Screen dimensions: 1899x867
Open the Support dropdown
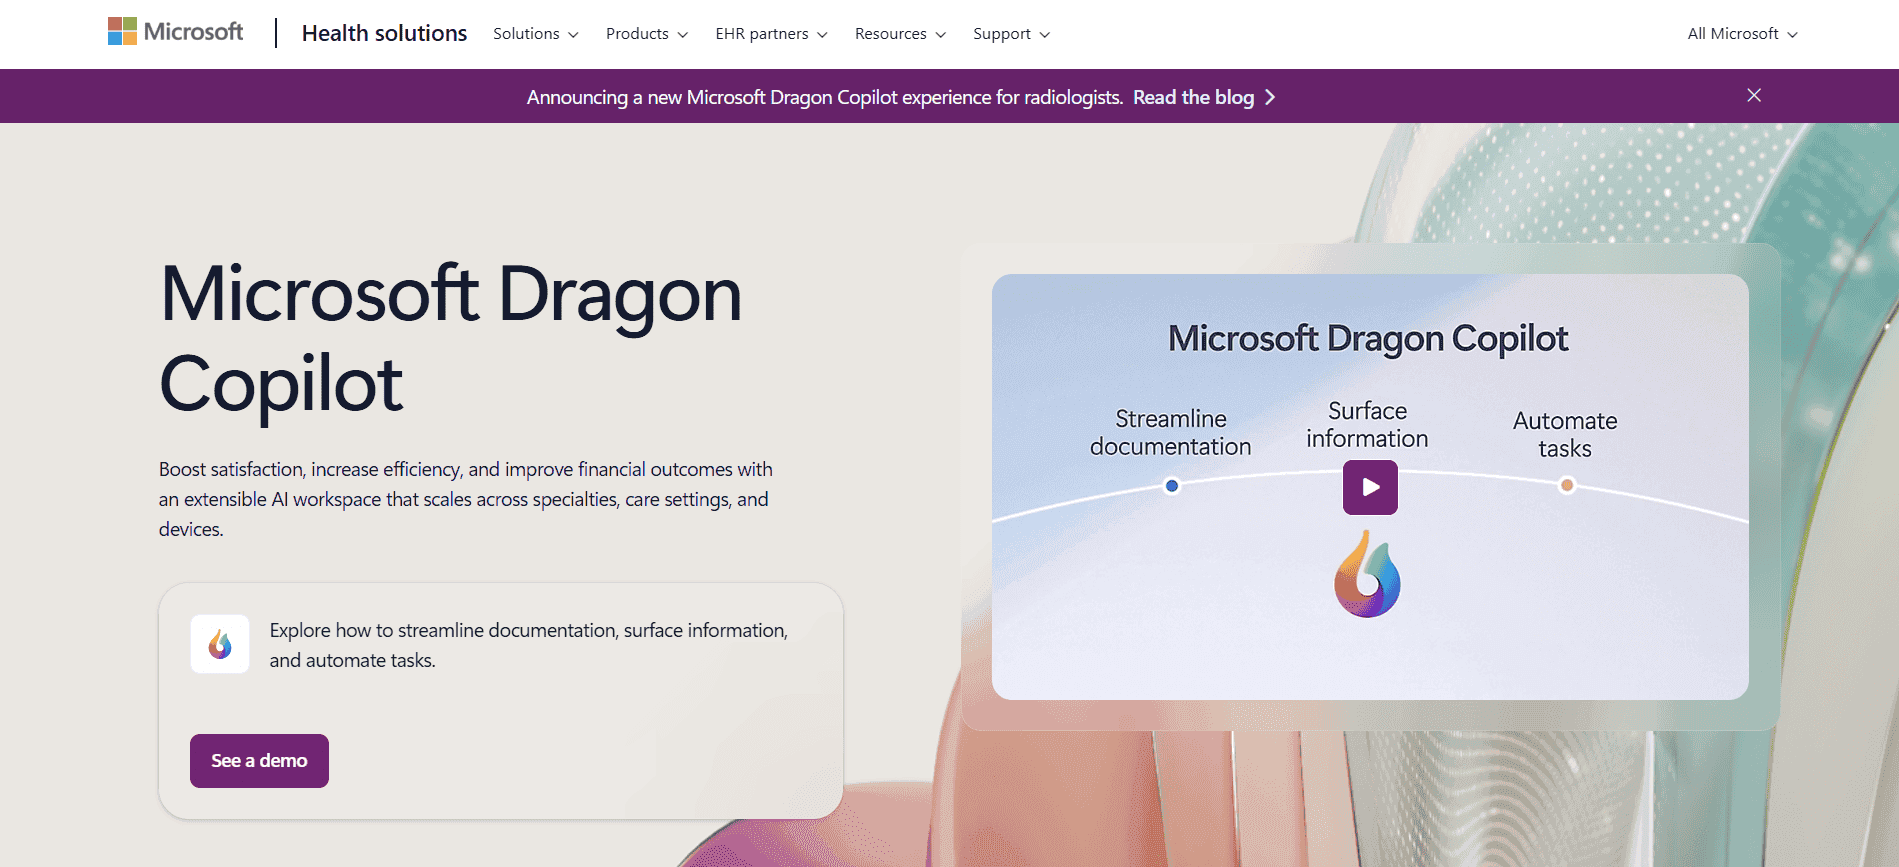point(1011,34)
